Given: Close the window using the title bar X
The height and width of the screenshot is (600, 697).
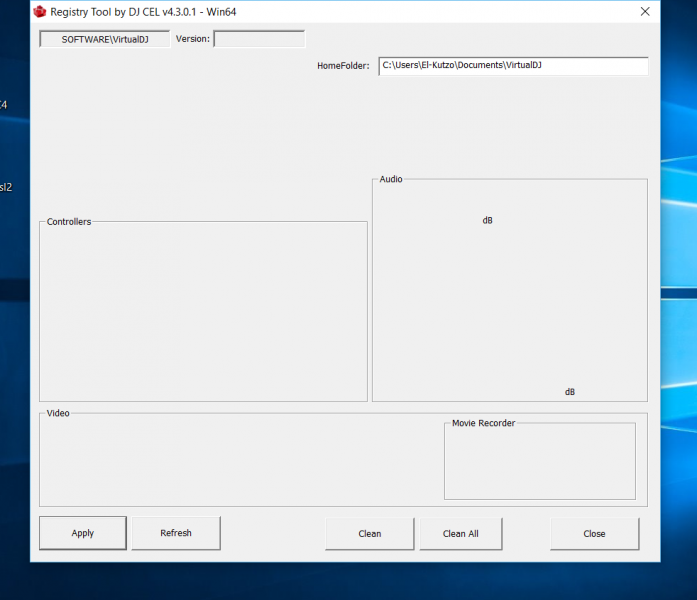Looking at the screenshot, I should tap(645, 12).
